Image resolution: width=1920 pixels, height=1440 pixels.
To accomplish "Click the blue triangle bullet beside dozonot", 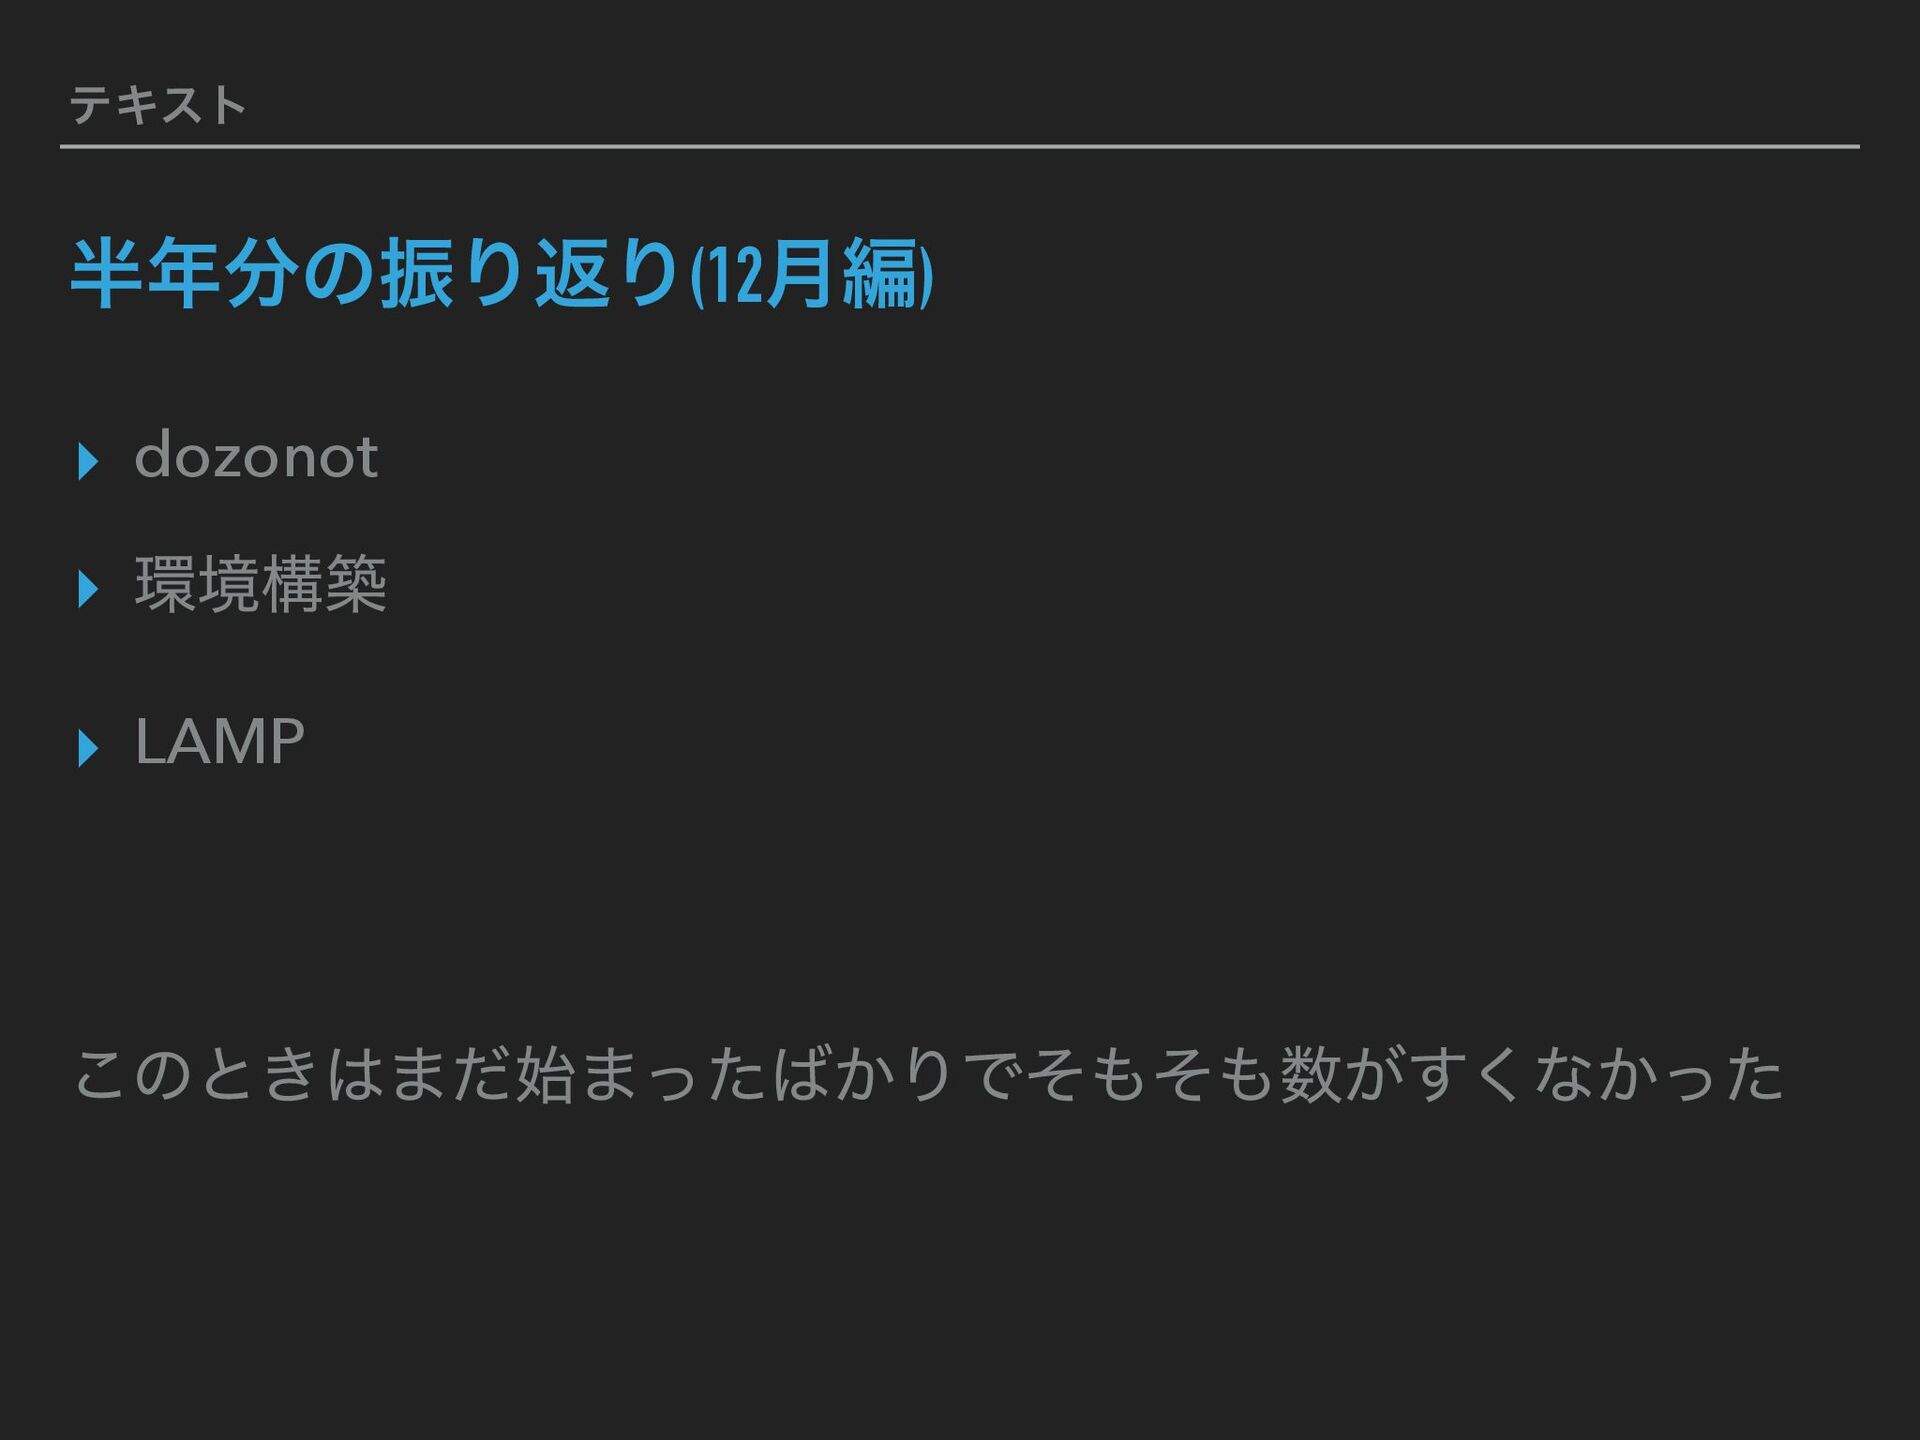I will pyautogui.click(x=88, y=461).
